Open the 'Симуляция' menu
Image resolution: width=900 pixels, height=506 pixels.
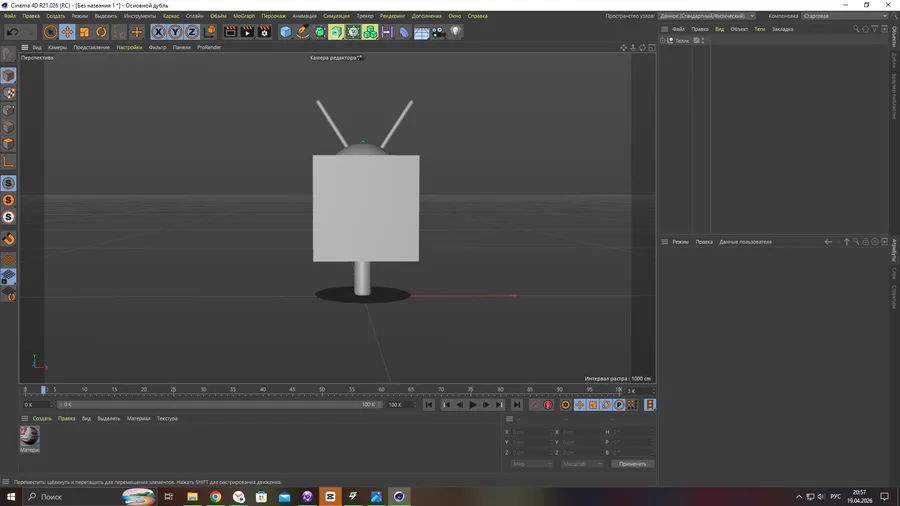tap(336, 16)
